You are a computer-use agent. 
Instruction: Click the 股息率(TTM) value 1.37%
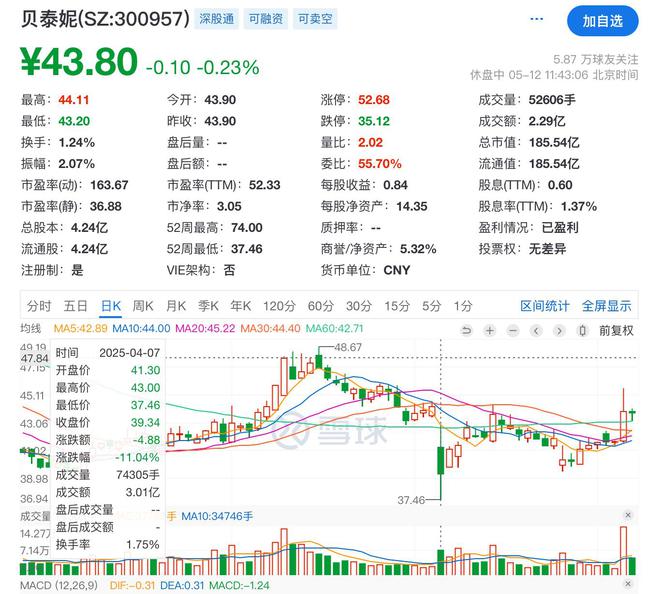click(x=579, y=206)
